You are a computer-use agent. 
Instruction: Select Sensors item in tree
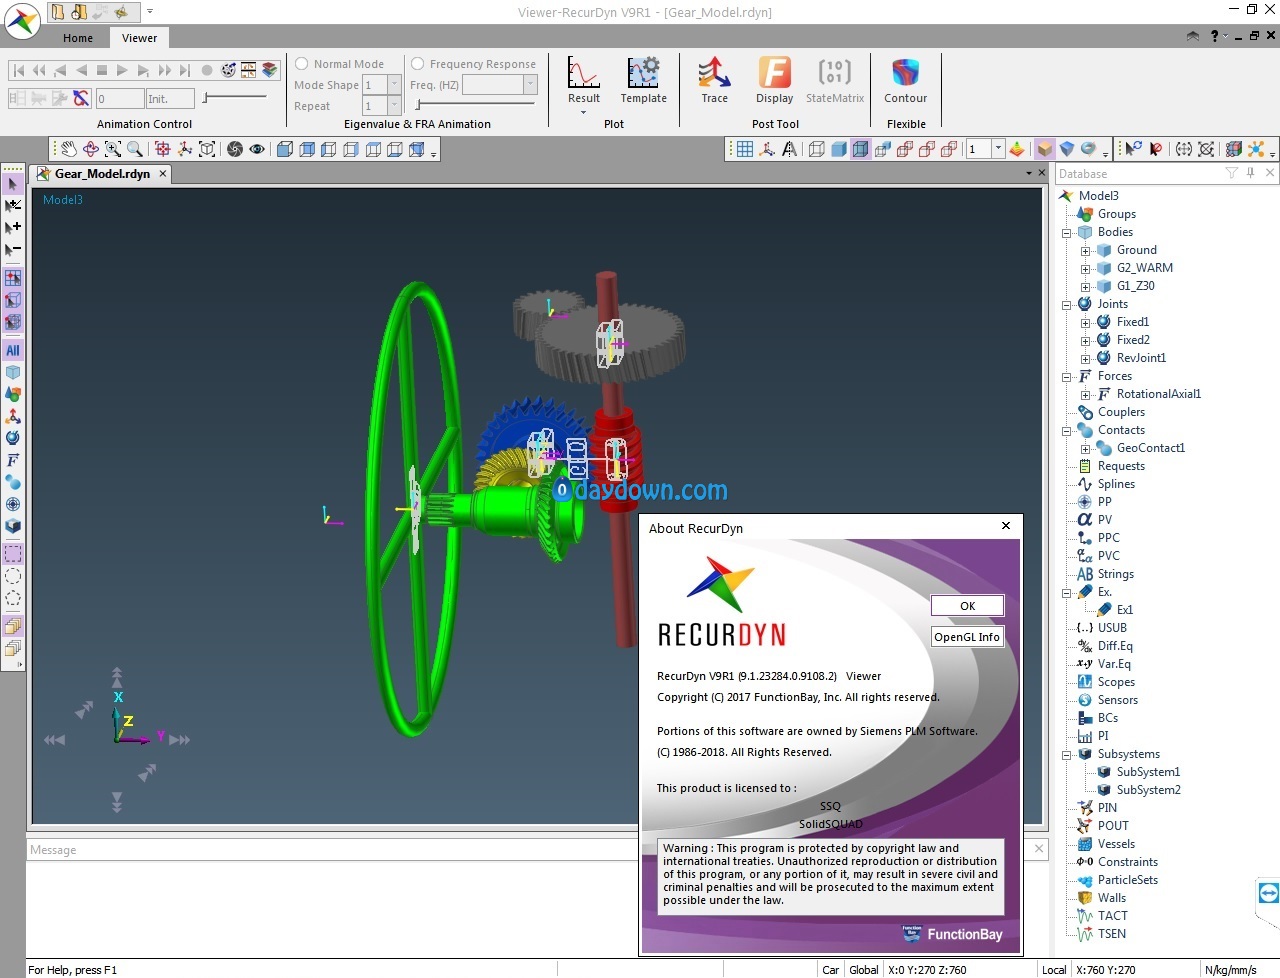click(x=1118, y=700)
